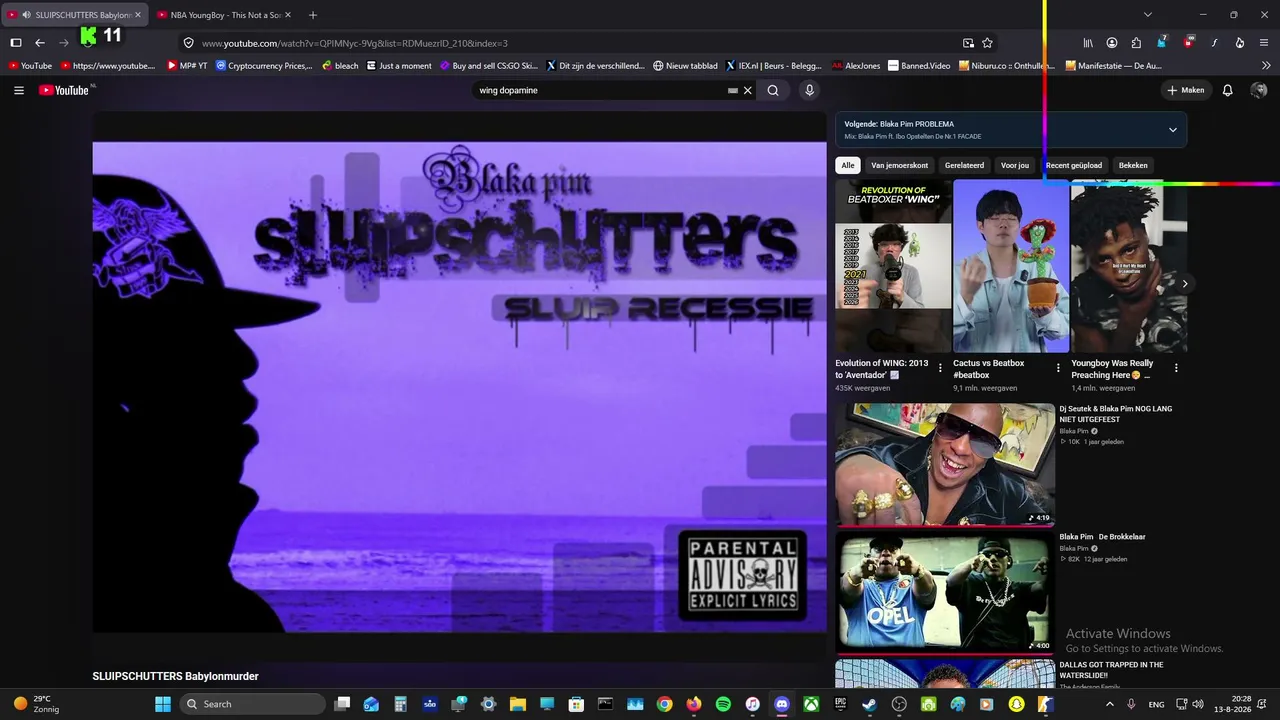Open Google Chrome from the taskbar
This screenshot has width=1280, height=720.
pos(665,704)
